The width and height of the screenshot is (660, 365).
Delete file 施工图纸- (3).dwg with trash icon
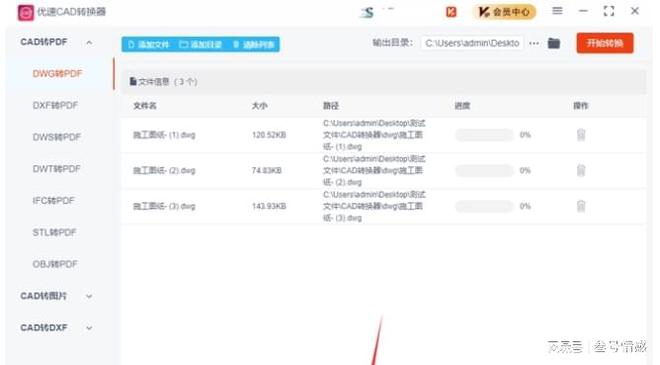point(581,206)
